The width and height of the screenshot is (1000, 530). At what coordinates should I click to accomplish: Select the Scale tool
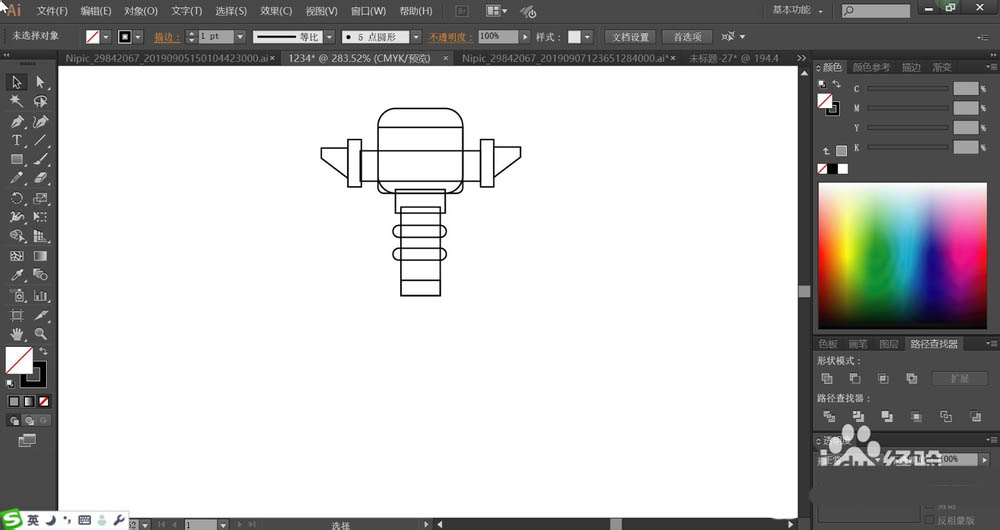[x=40, y=198]
